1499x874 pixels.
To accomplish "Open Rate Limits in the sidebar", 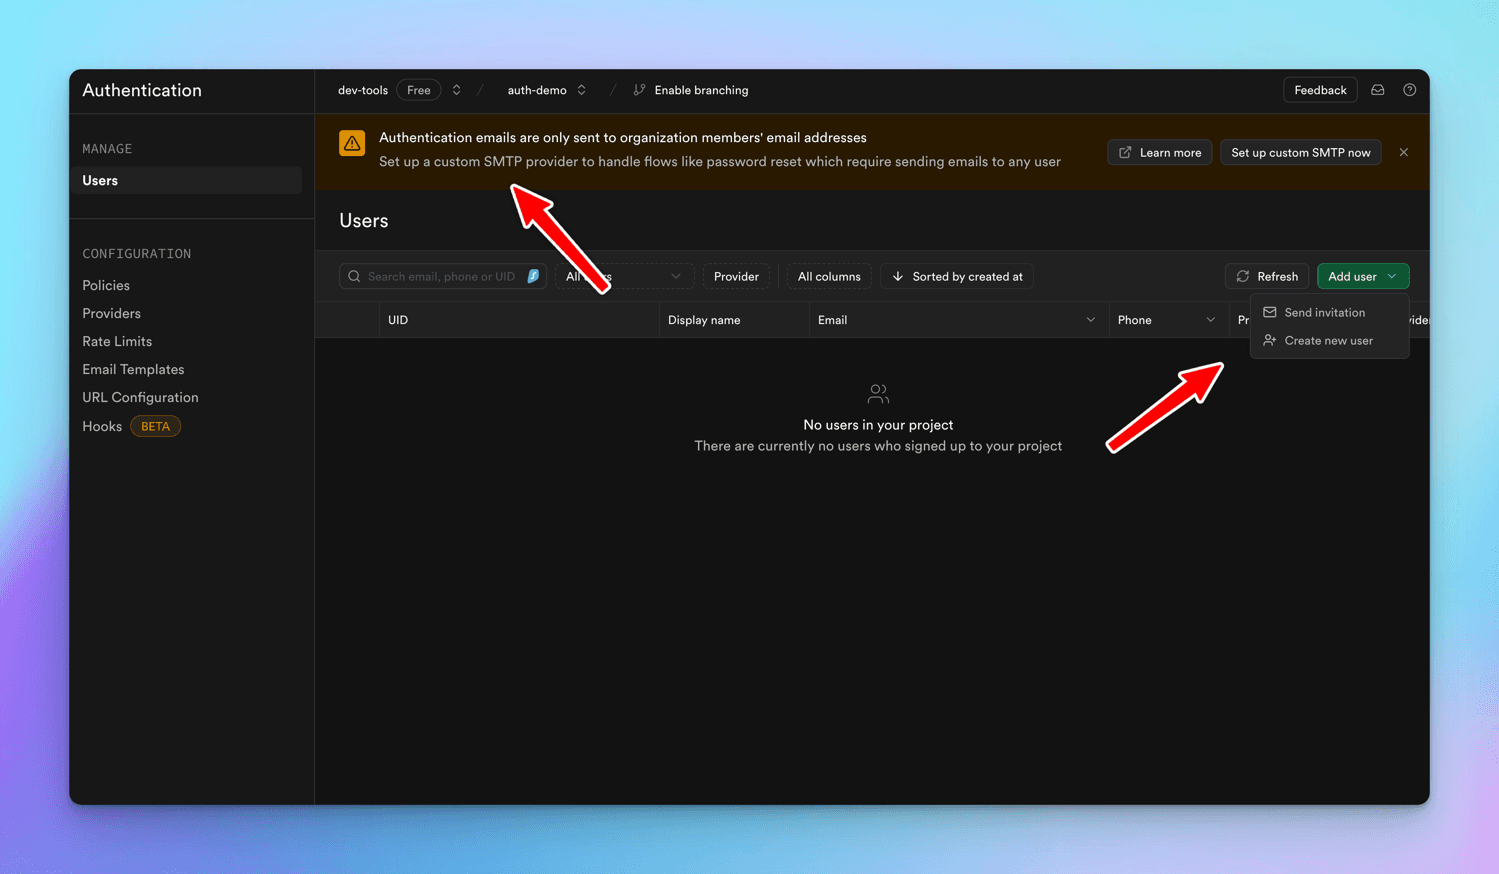I will (x=117, y=341).
